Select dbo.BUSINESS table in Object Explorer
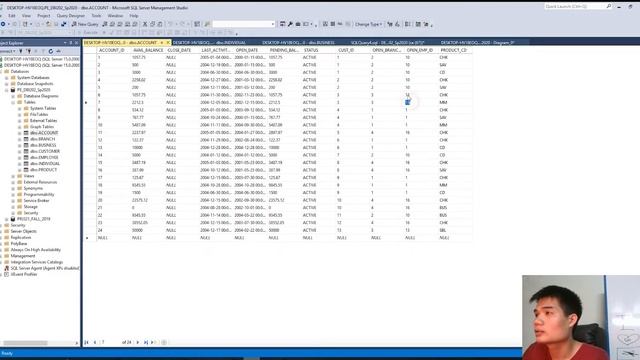The height and width of the screenshot is (360, 640). click(43, 145)
